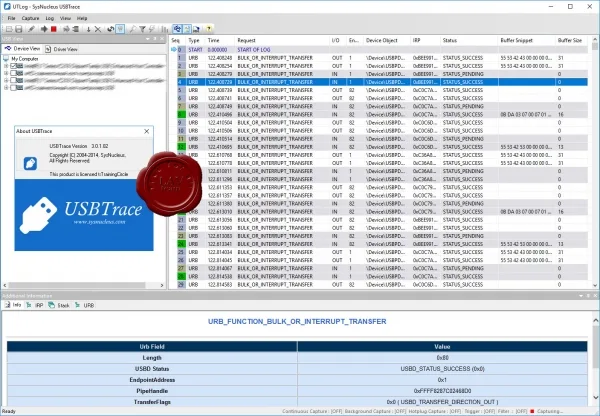Image resolution: width=600 pixels, height=416 pixels.
Task: Close the USB View panel
Action: coord(162,39)
